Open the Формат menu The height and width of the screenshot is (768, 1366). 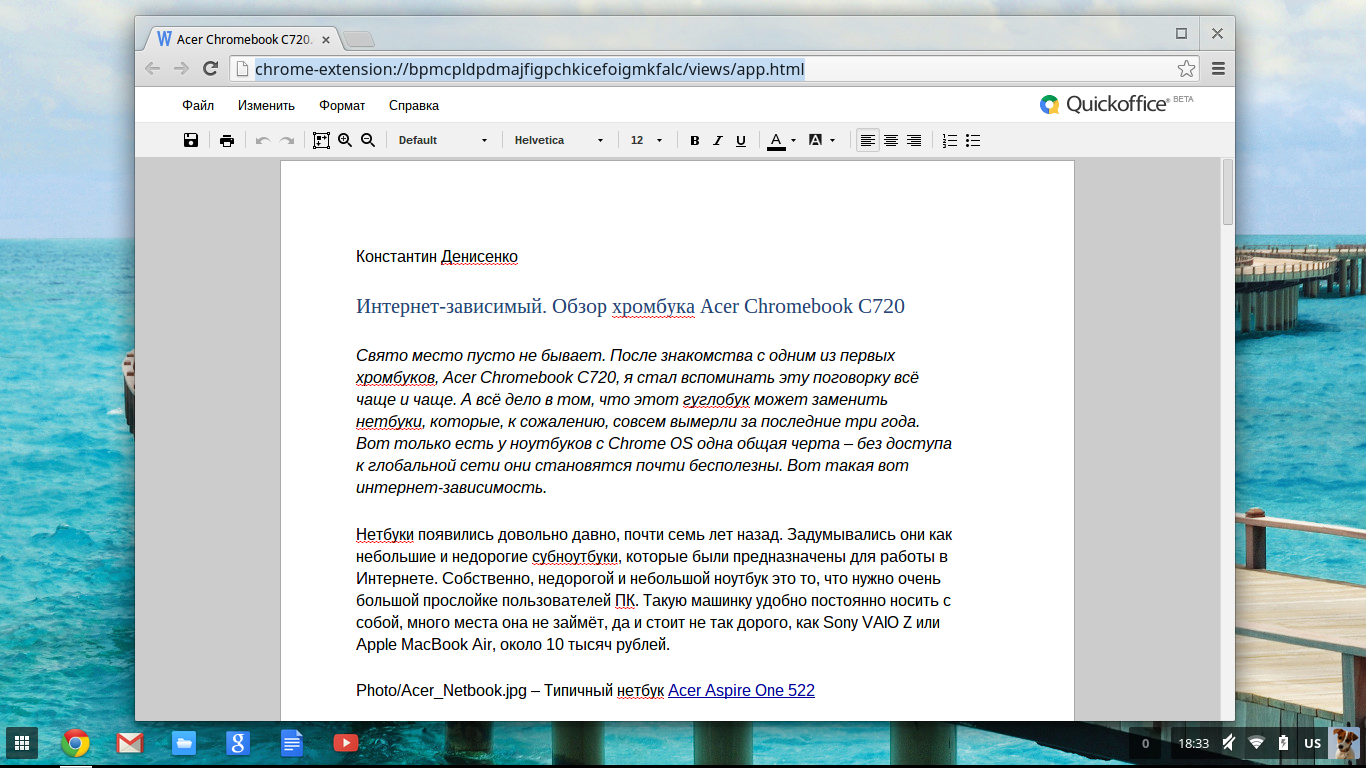point(342,105)
